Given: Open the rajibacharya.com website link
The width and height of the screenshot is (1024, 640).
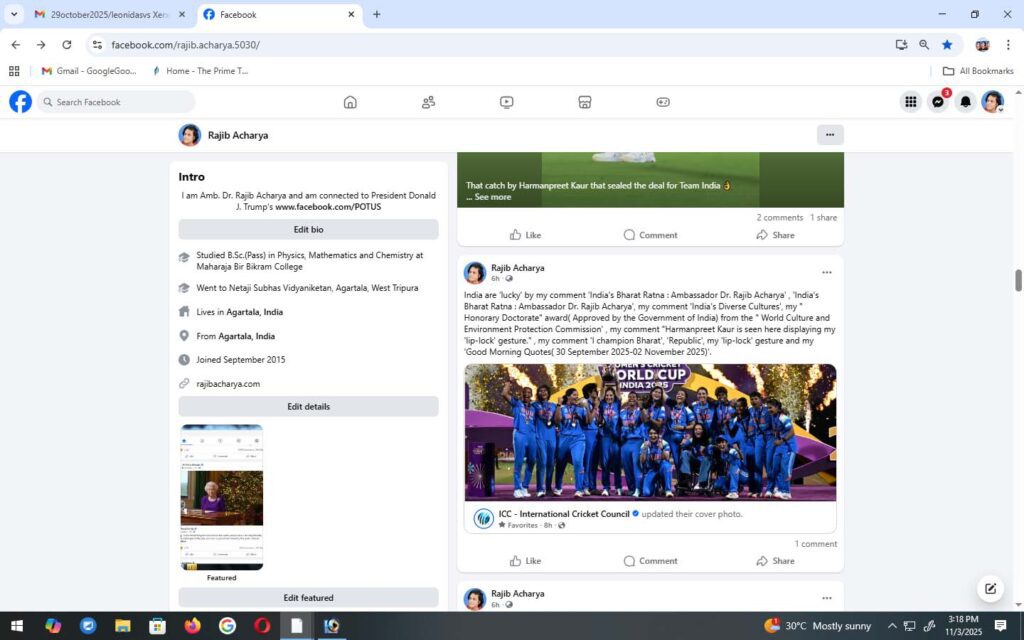Looking at the screenshot, I should point(228,384).
